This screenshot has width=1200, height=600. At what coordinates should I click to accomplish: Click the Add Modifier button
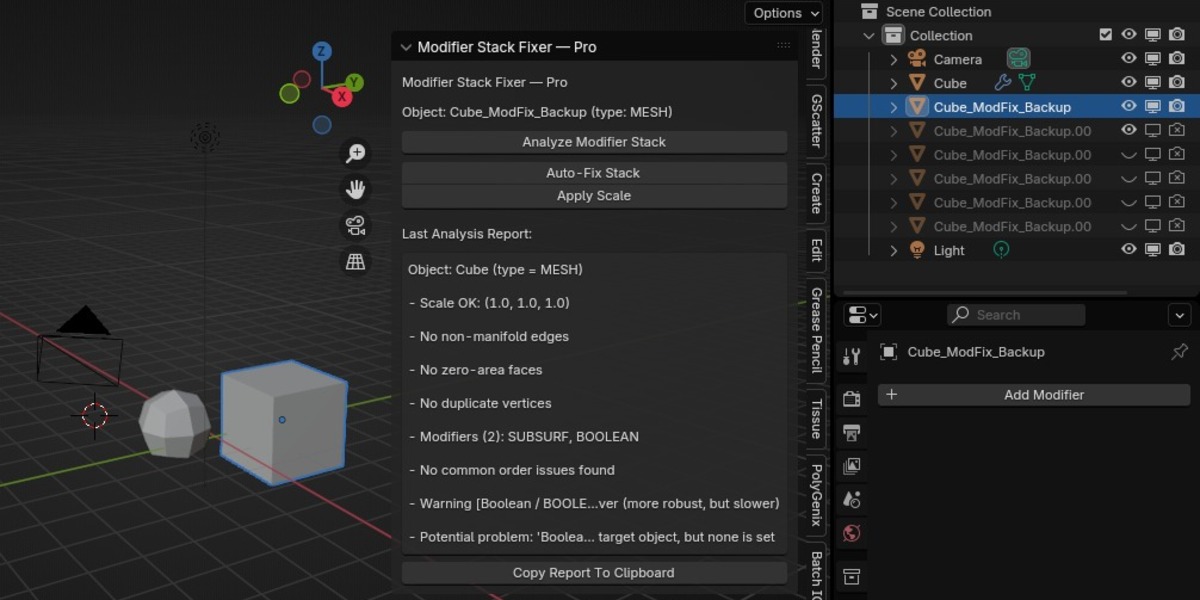coord(1034,395)
